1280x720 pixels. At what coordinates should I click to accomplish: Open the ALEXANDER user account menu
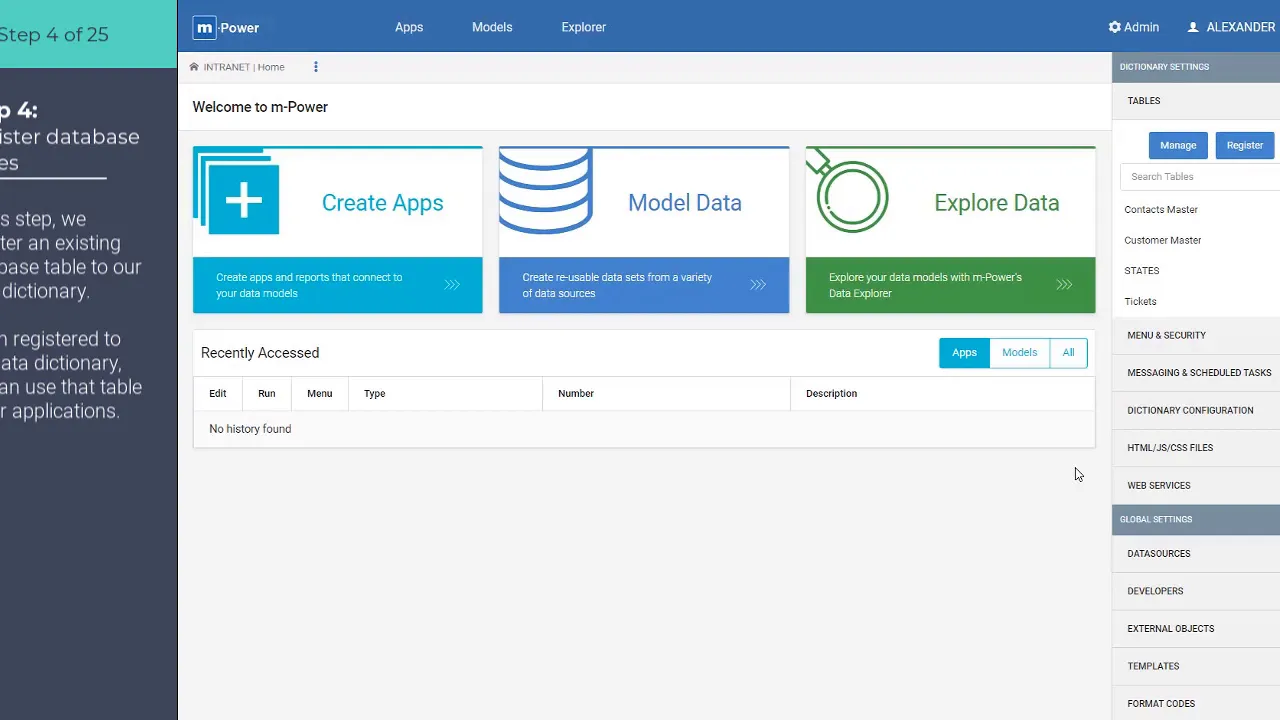point(1231,27)
